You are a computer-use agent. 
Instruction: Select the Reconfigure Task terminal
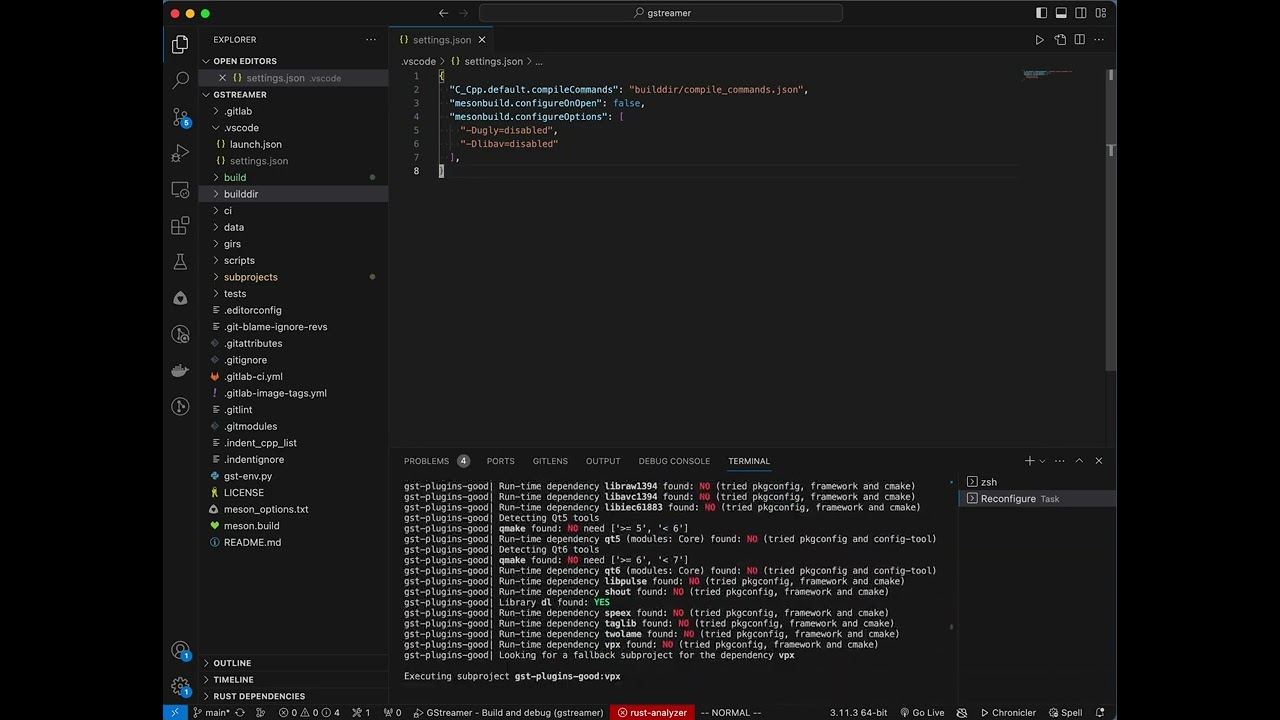point(1037,498)
